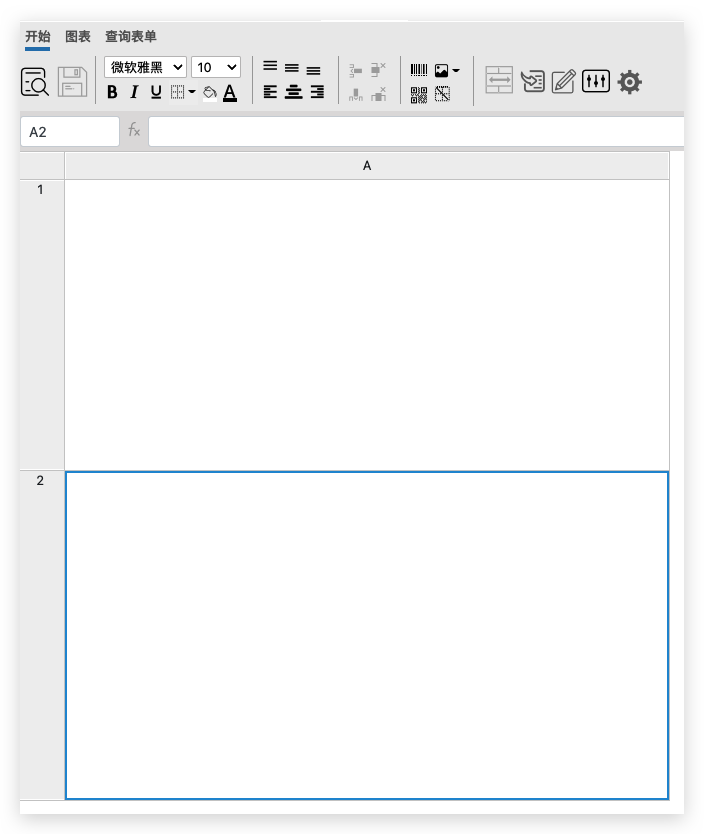Click the delete column icon
The height and width of the screenshot is (834, 704).
[x=378, y=94]
